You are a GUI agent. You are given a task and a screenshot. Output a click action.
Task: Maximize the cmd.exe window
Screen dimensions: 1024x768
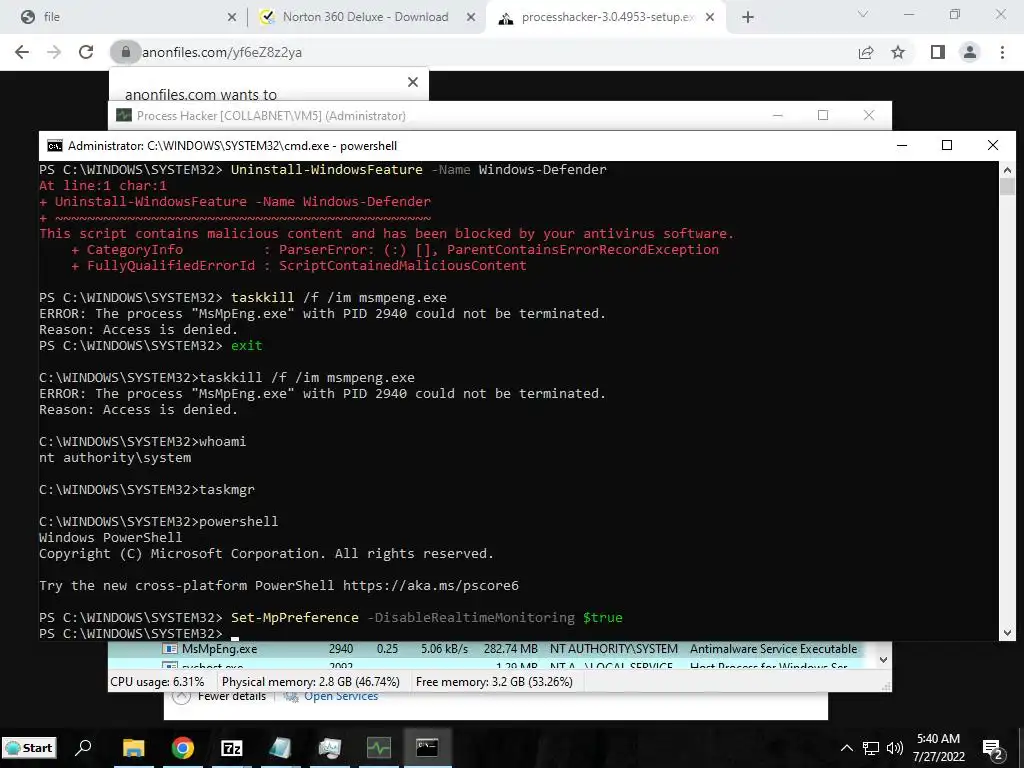(x=947, y=145)
